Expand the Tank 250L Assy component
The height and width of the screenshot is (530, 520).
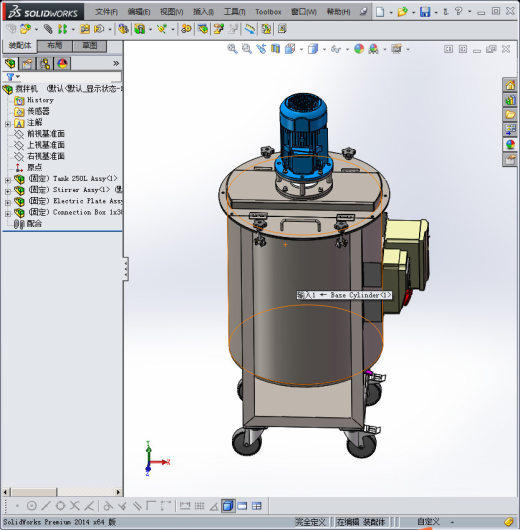8,180
